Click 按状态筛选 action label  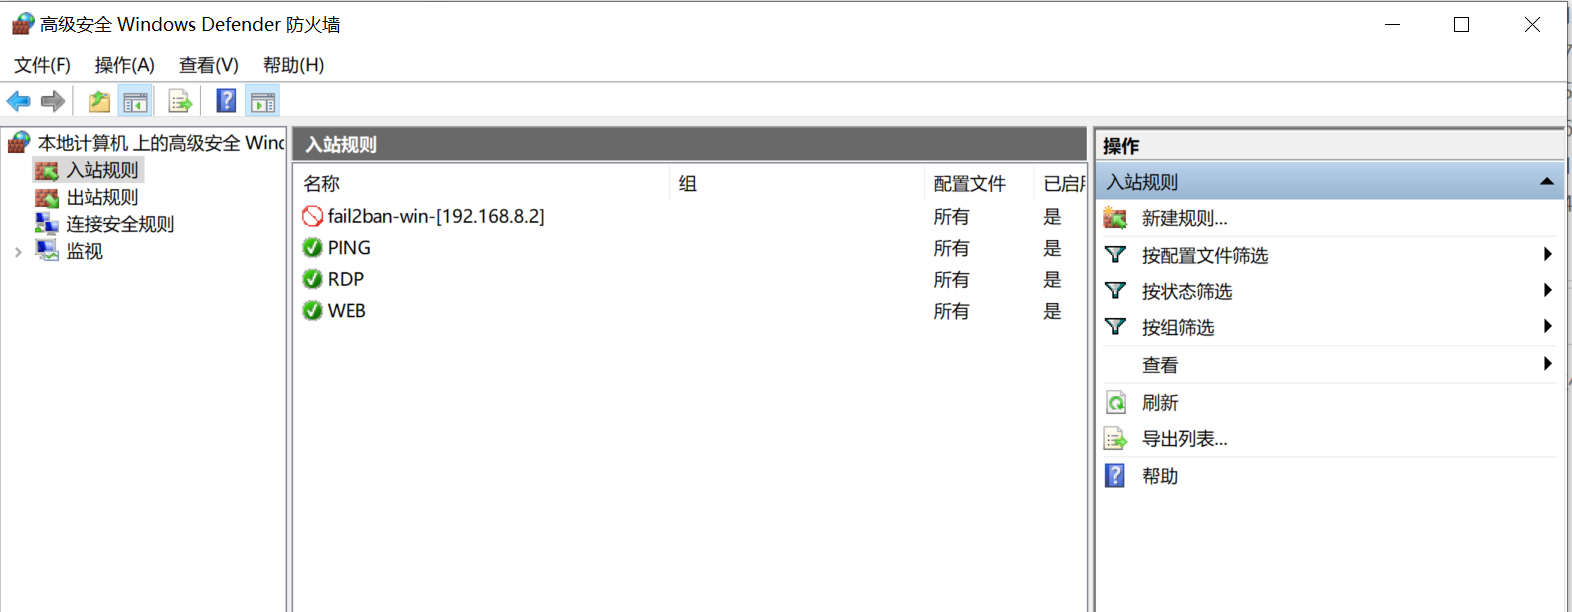tap(1187, 291)
